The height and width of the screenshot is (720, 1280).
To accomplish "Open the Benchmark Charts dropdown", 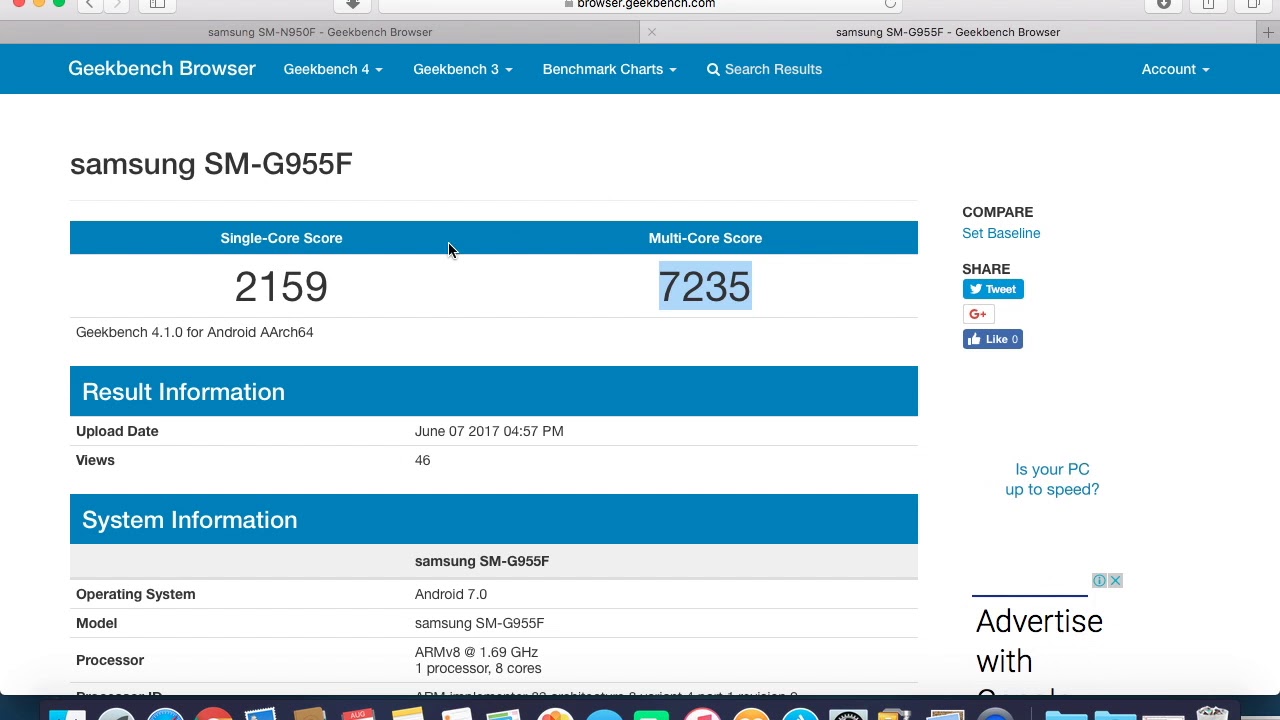I will [x=610, y=69].
